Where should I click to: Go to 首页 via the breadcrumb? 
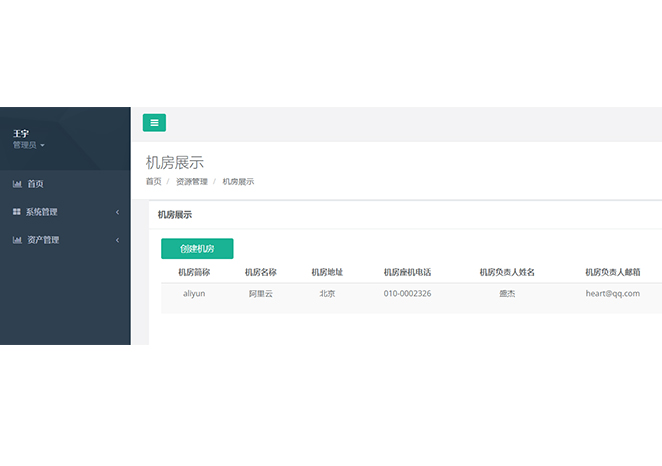pyautogui.click(x=153, y=182)
